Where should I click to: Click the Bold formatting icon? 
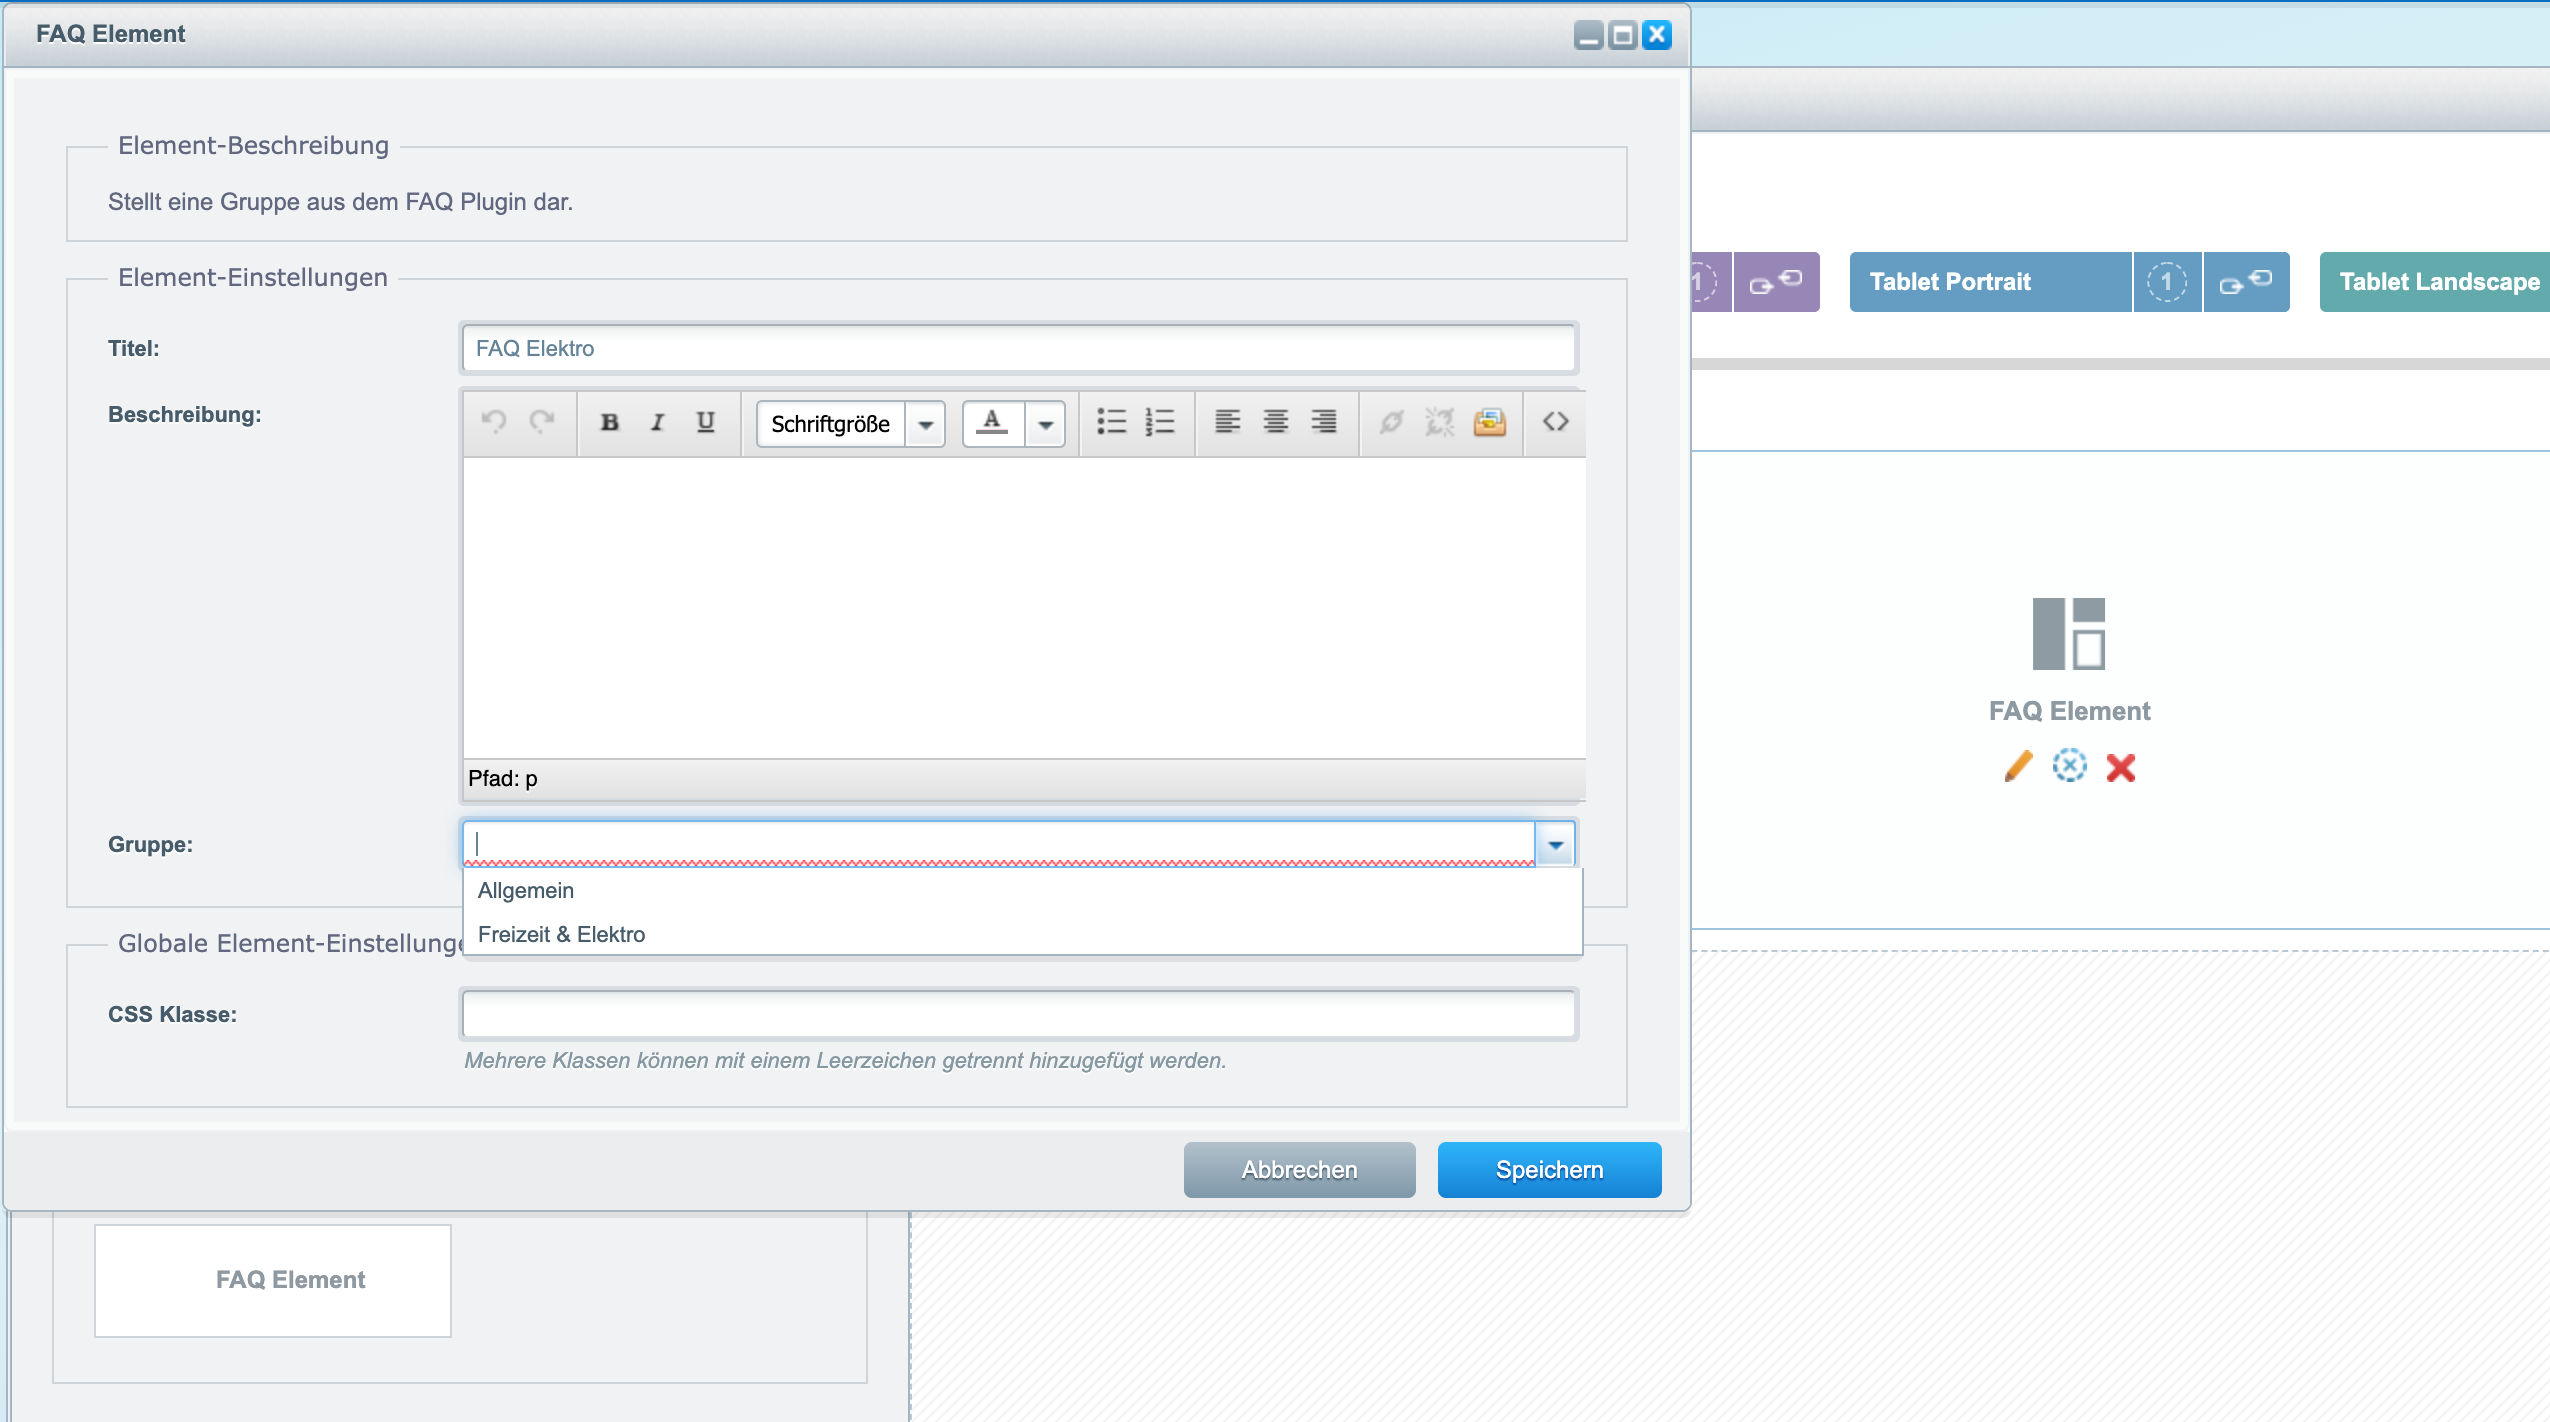coord(609,422)
